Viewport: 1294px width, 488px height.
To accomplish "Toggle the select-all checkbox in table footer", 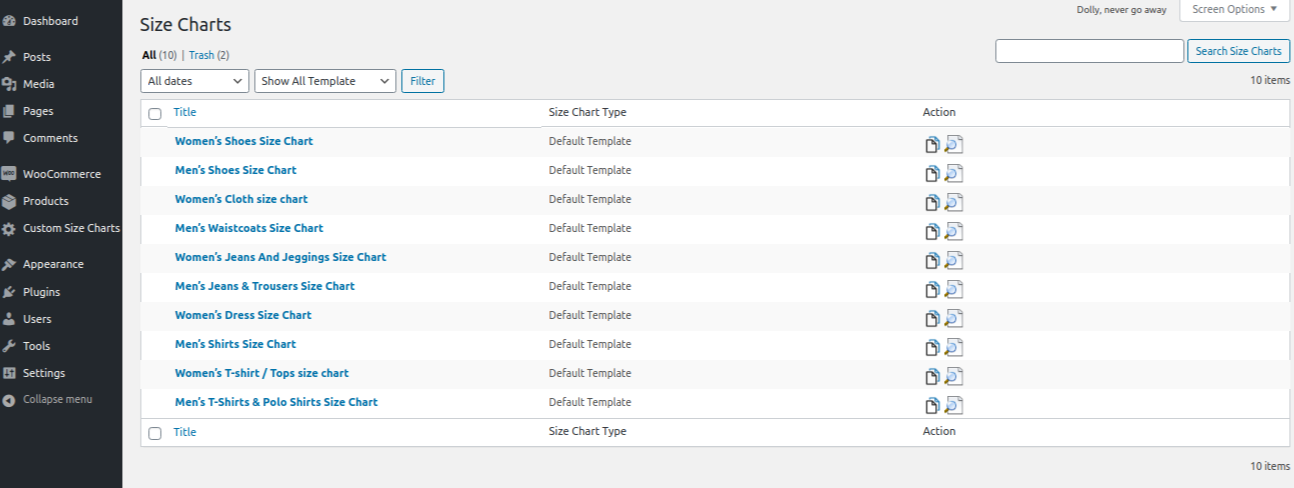I will coord(155,433).
